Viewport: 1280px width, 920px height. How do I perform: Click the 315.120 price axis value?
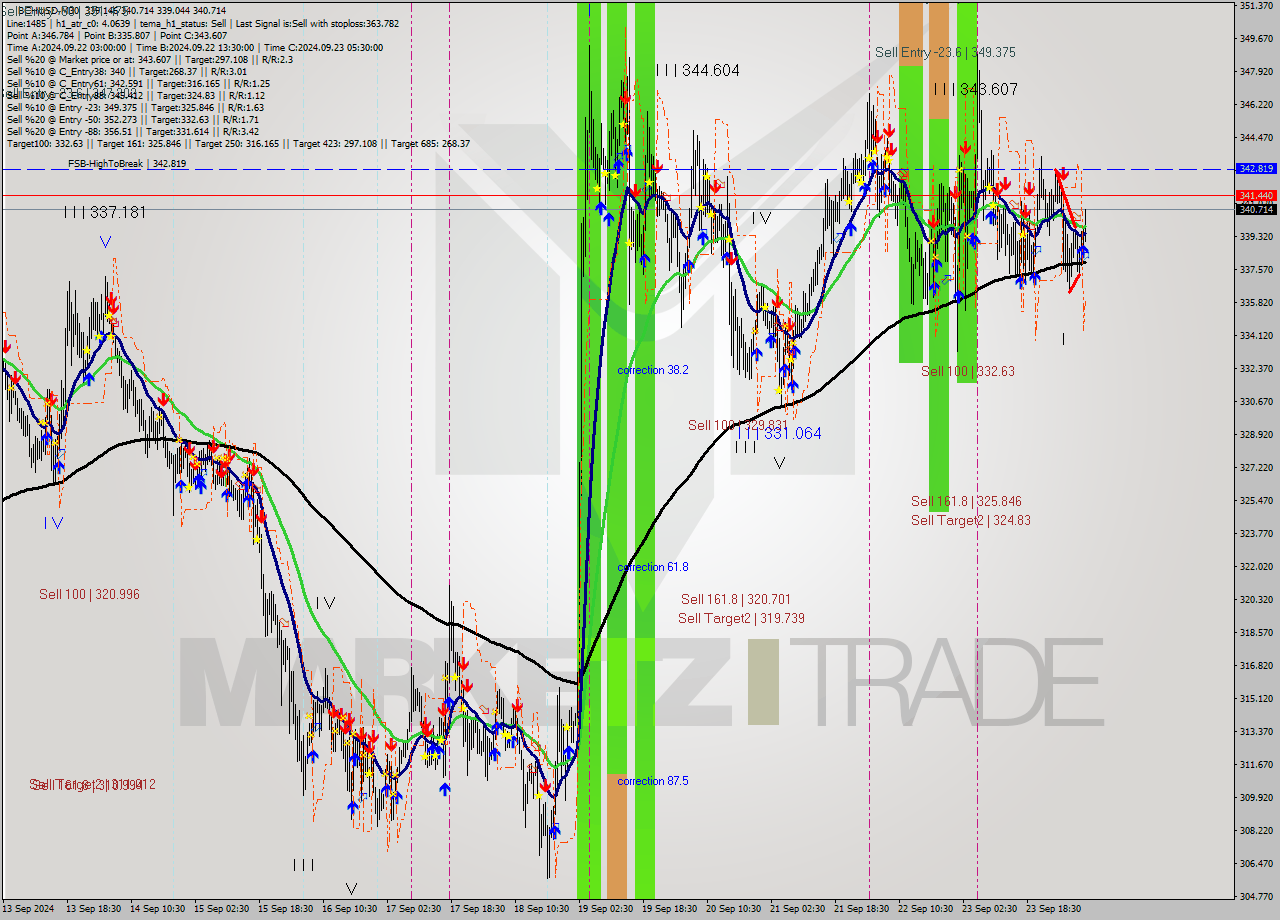pos(1256,699)
